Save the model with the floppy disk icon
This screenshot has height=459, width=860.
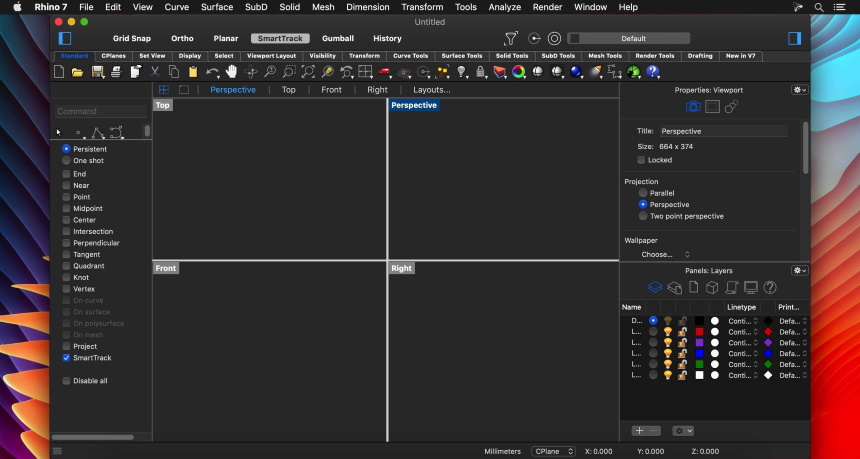(97, 72)
